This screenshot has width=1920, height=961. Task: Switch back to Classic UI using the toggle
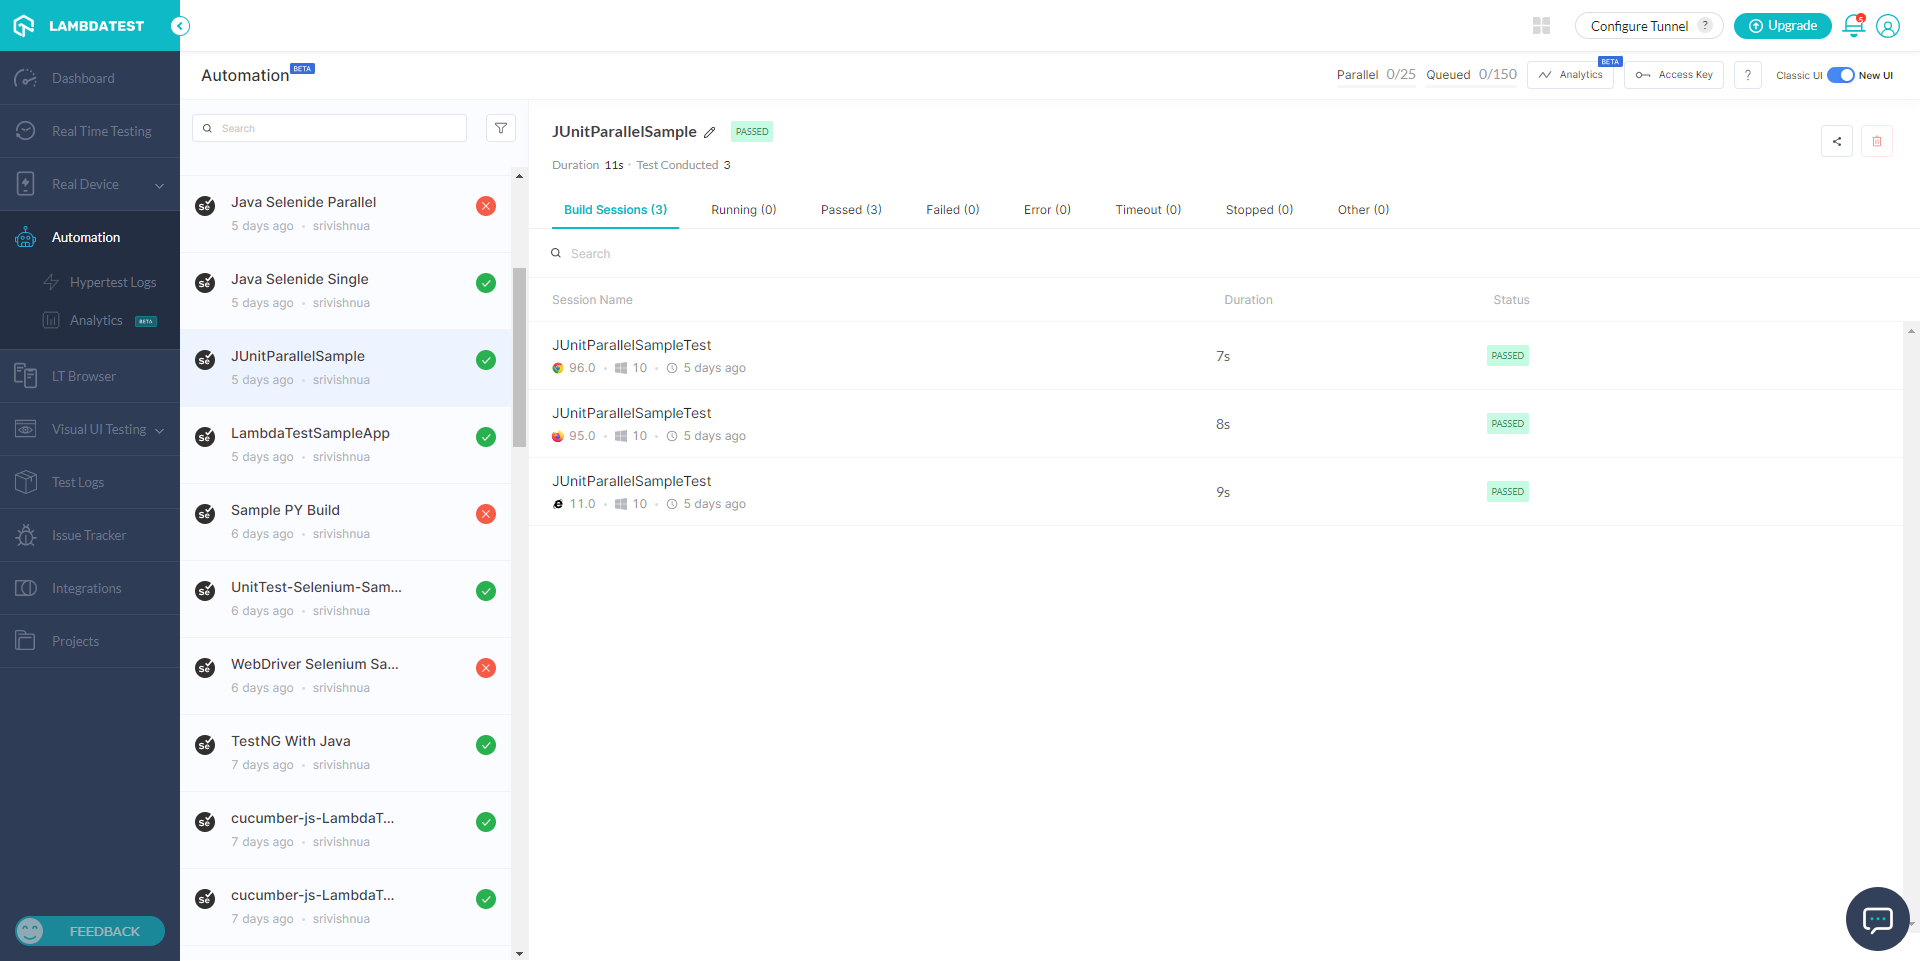[x=1840, y=75]
